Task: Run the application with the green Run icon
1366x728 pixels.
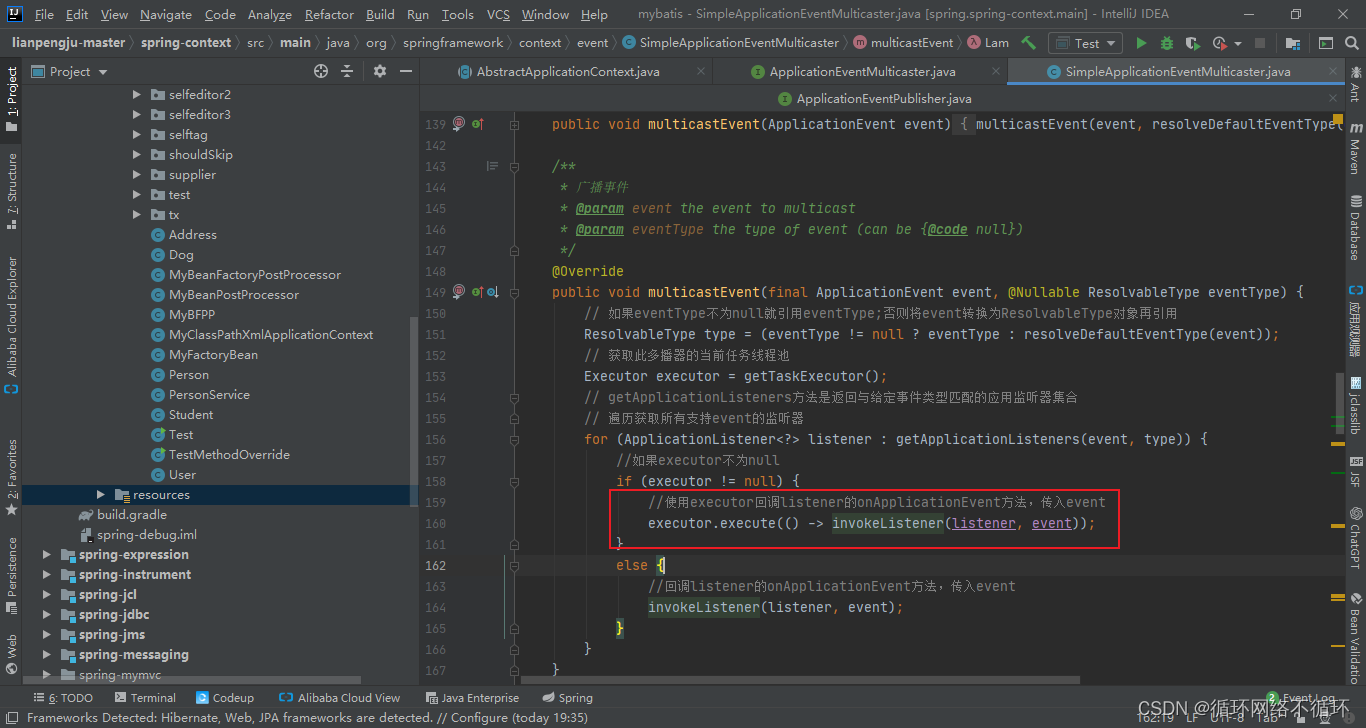Action: point(1142,42)
